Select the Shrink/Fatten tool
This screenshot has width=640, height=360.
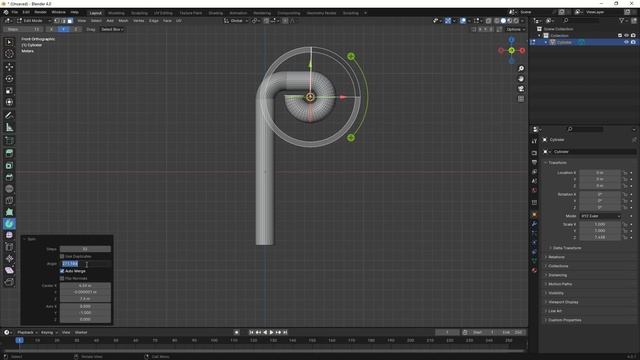[x=9, y=259]
